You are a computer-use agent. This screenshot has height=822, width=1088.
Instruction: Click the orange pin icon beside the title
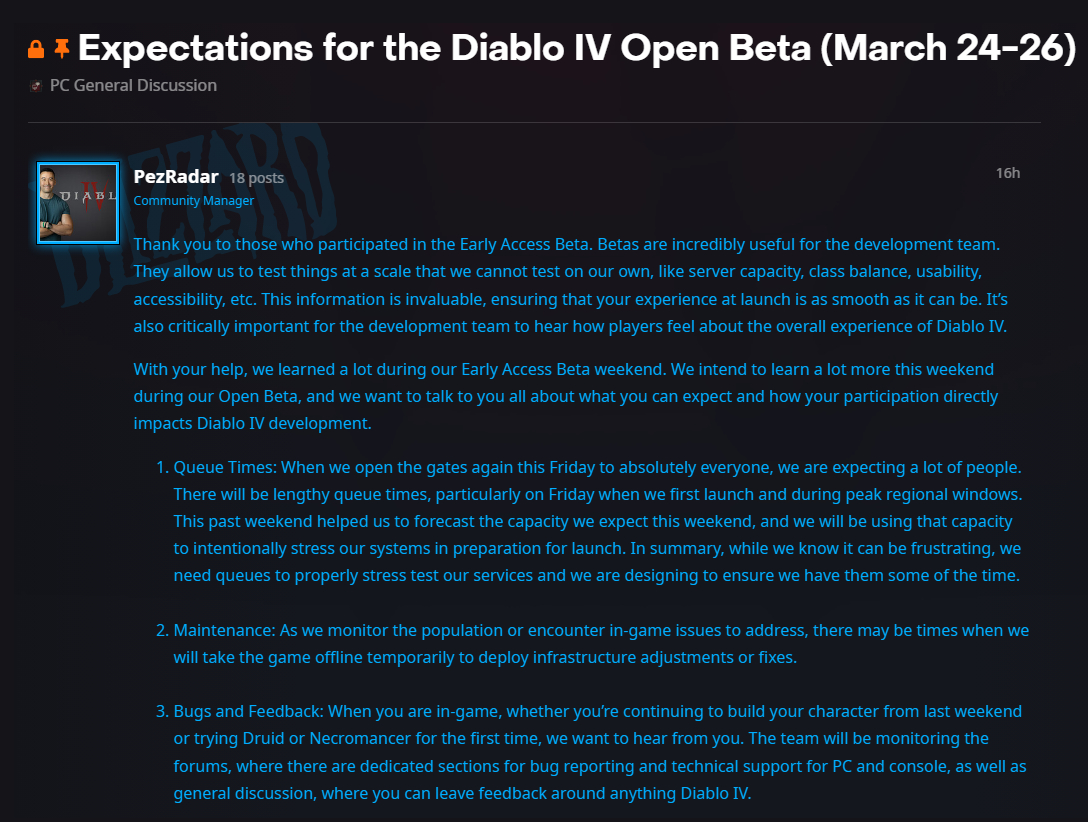point(62,48)
